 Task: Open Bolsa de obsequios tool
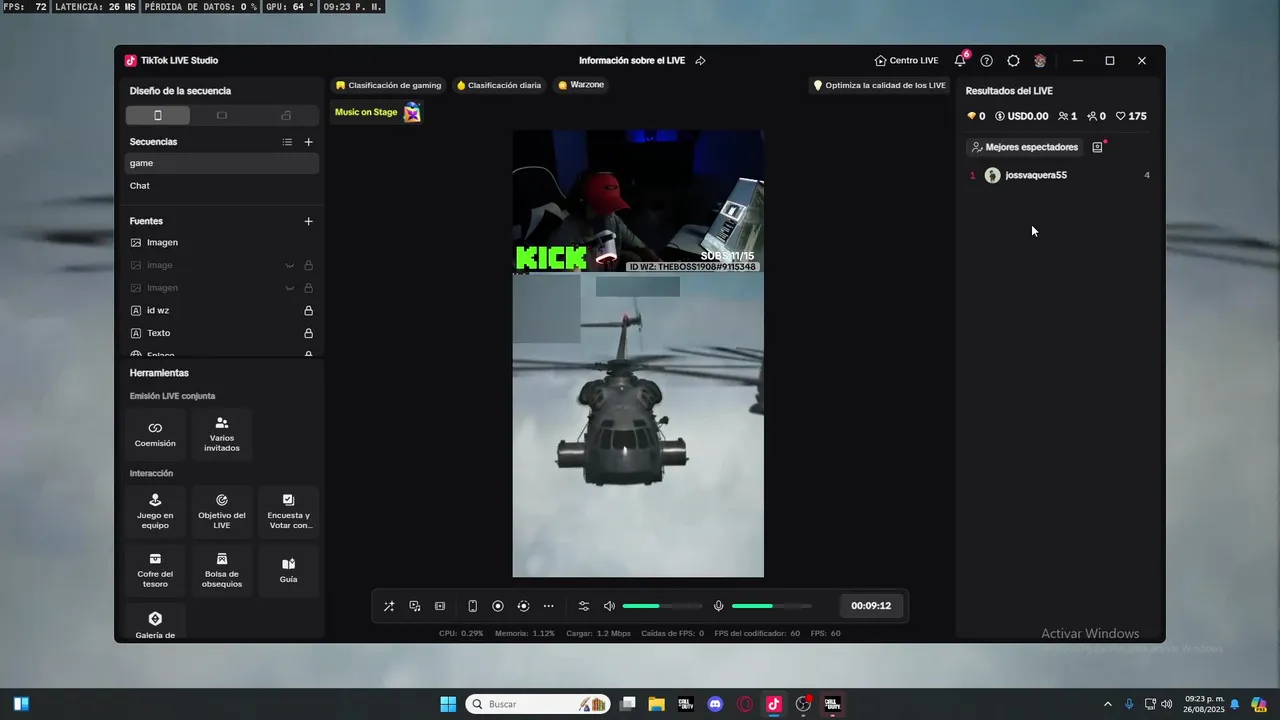[222, 570]
